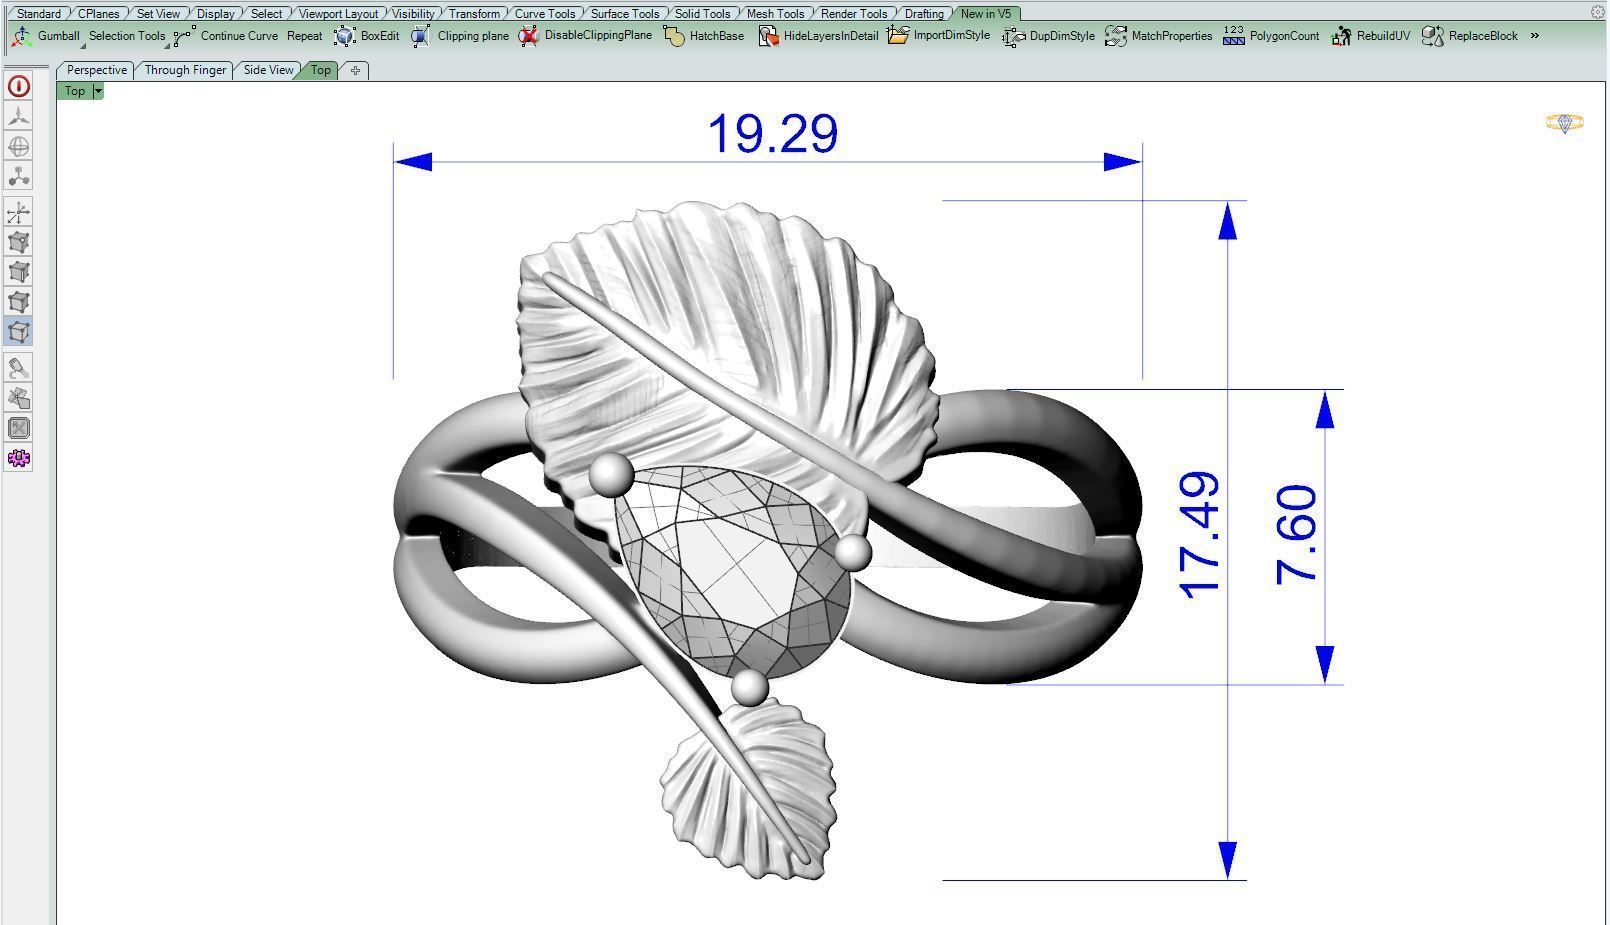Click the small lower leaf on the ring
Viewport: 1610px width, 925px height.
coord(750,790)
